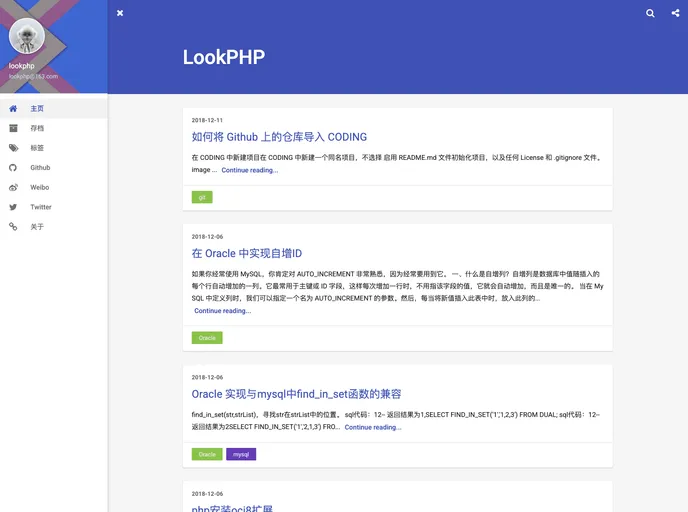Click date 2018-12-06 above php安装oci8 post
The image size is (688, 512).
207,494
